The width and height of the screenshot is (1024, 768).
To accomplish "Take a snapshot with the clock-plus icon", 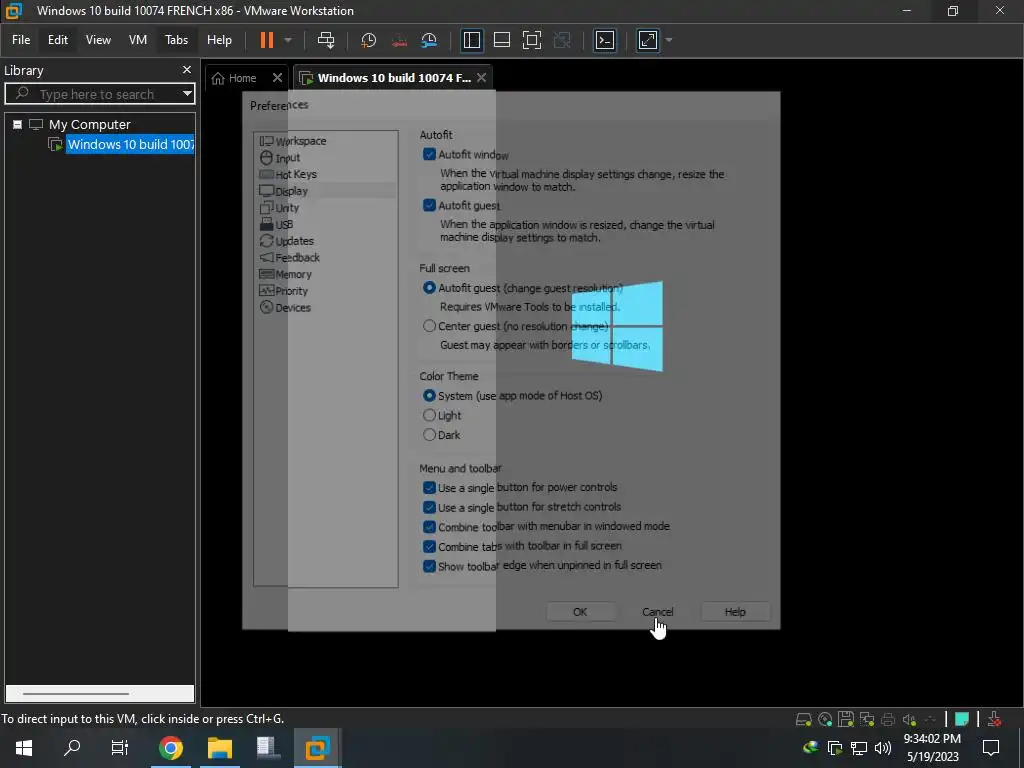I will pyautogui.click(x=368, y=40).
